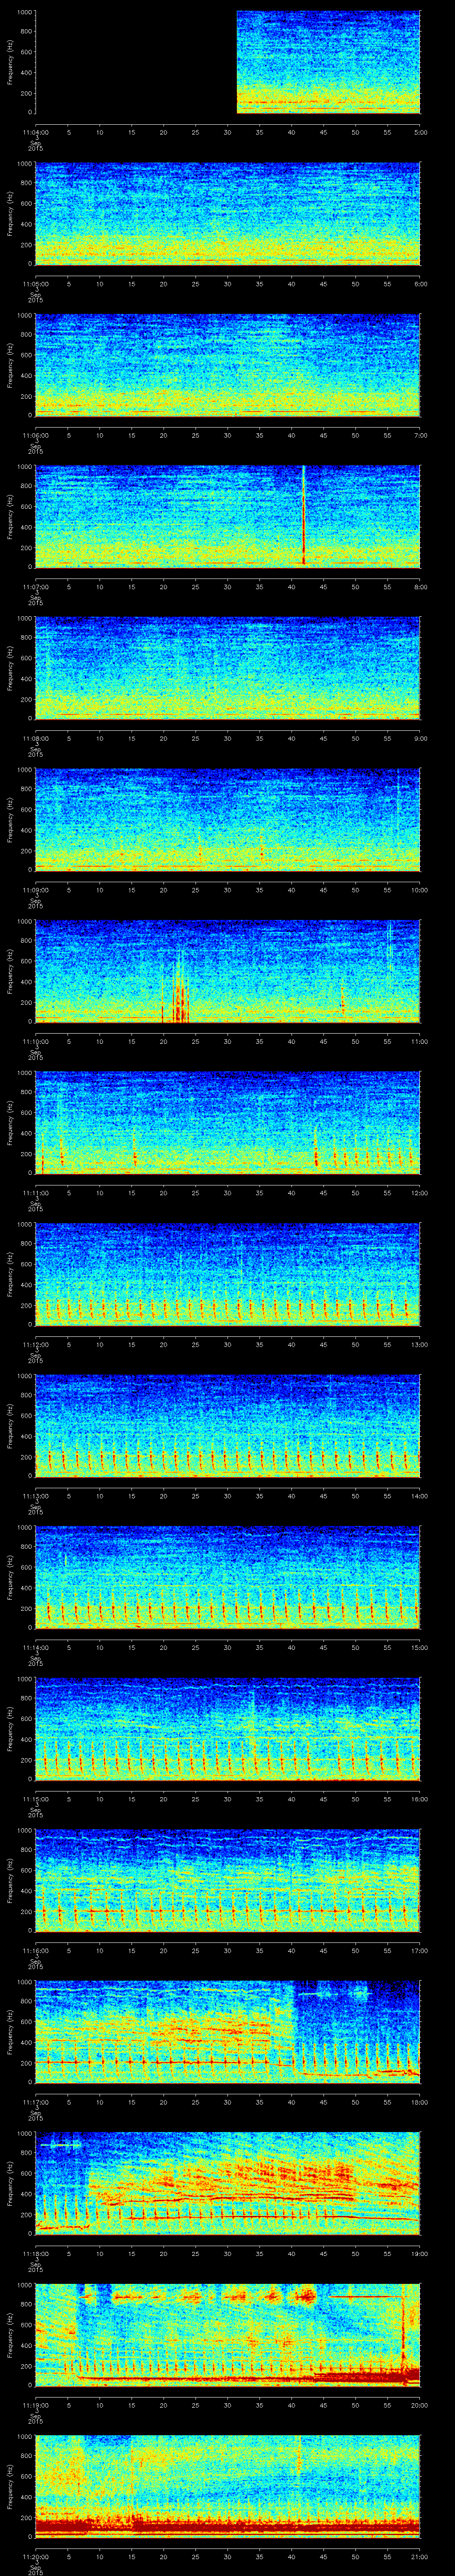Screen dimensions: 455x2576
Task: Click the "21:00" end time label
Action: coord(420,2556)
